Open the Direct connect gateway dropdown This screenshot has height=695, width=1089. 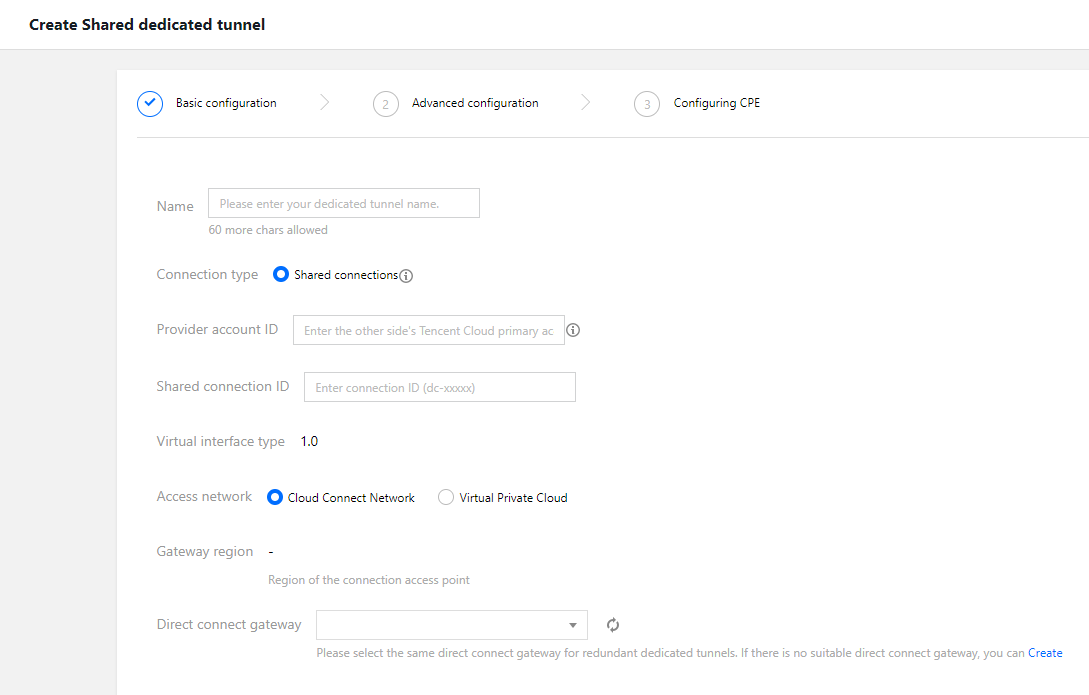point(450,625)
